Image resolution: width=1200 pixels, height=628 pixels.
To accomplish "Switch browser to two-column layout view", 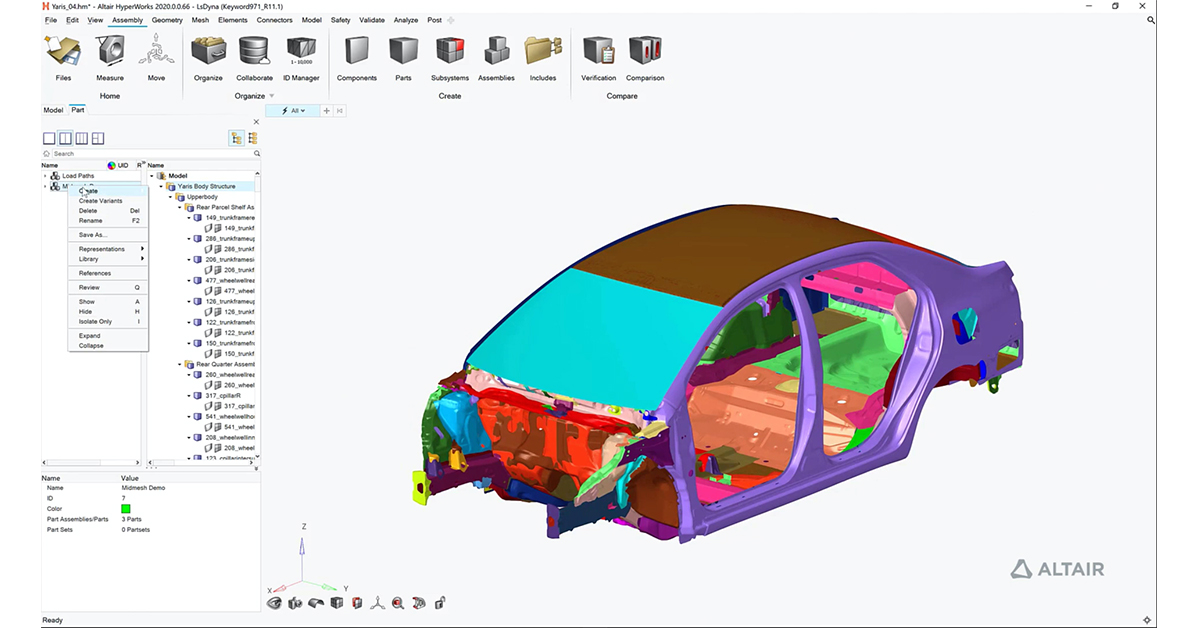I will 66,138.
